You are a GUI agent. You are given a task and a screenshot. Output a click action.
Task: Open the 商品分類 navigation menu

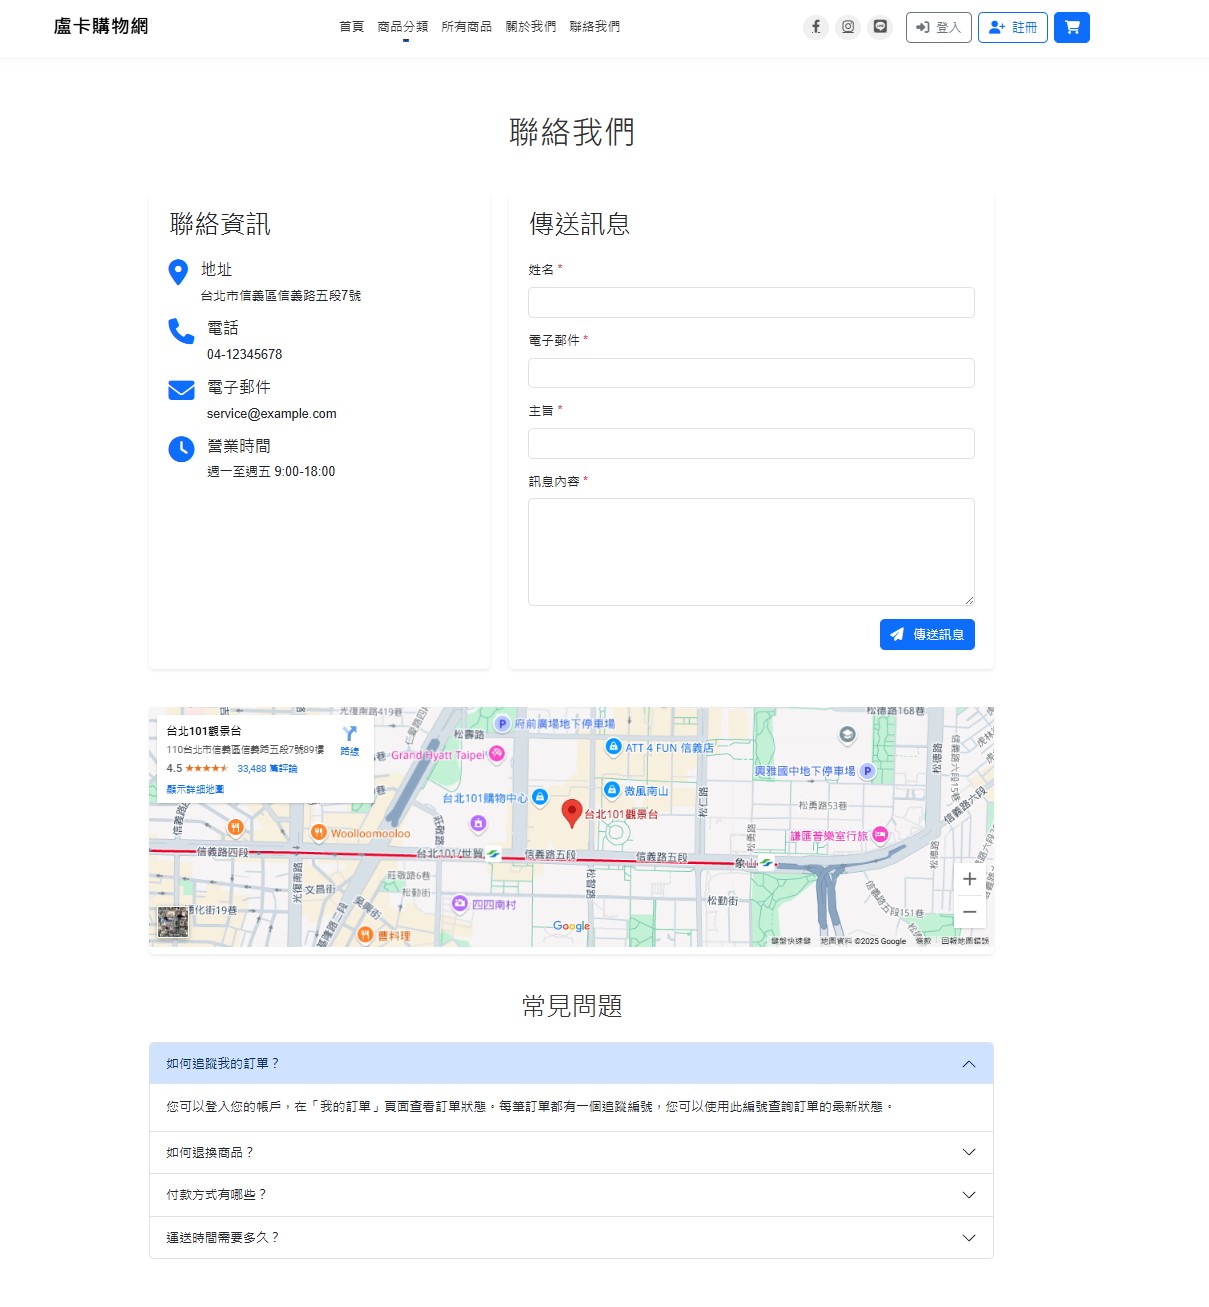[403, 27]
